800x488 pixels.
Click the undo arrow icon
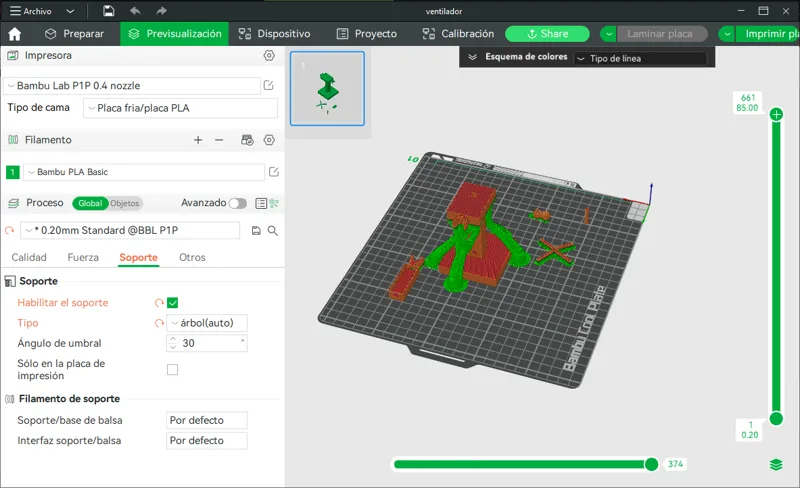[x=135, y=11]
